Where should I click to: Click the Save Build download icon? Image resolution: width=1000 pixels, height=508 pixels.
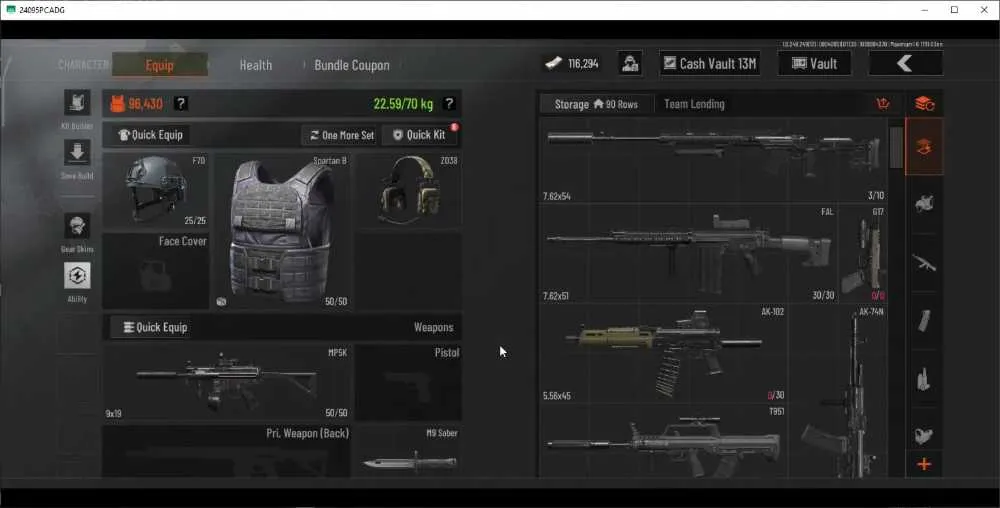77,152
